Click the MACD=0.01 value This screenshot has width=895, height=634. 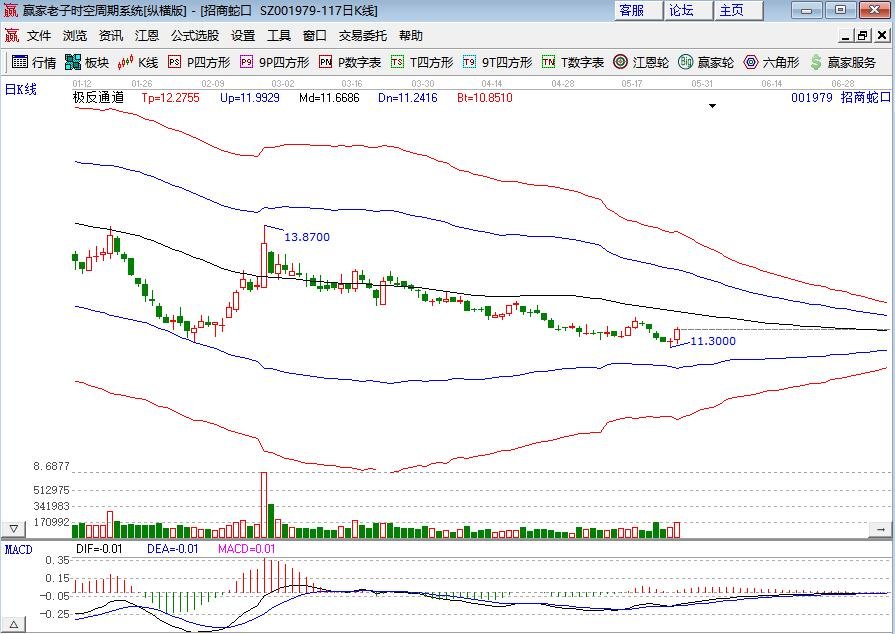[x=247, y=549]
